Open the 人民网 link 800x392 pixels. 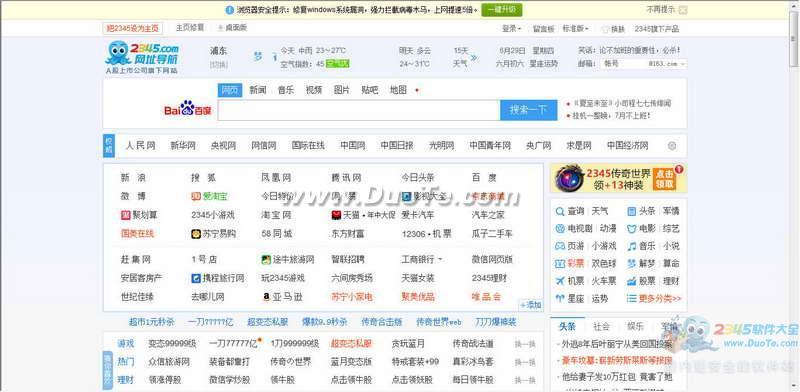140,145
